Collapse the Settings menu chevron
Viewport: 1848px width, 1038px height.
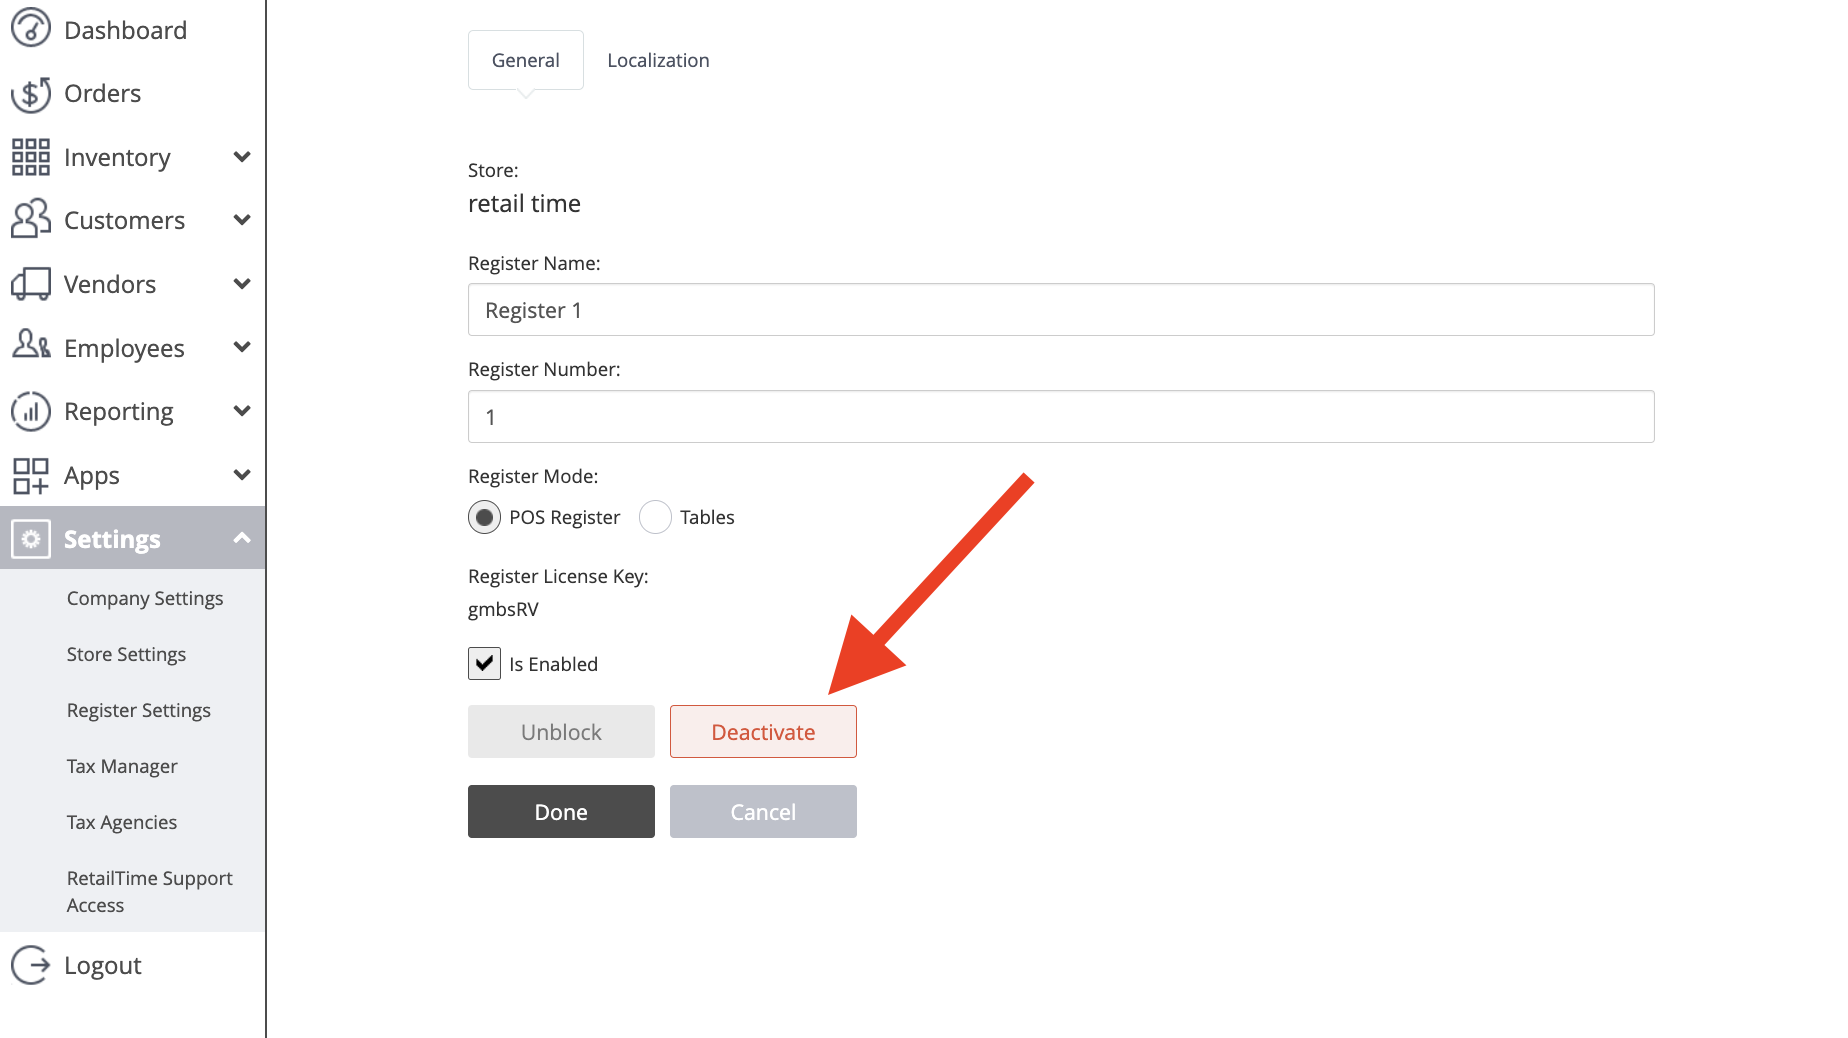(x=241, y=538)
